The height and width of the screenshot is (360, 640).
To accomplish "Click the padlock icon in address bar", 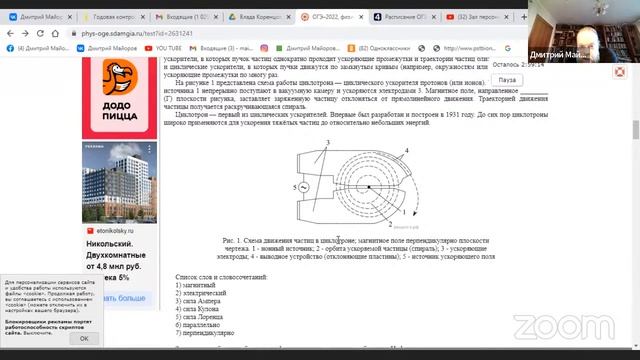I will tap(74, 33).
